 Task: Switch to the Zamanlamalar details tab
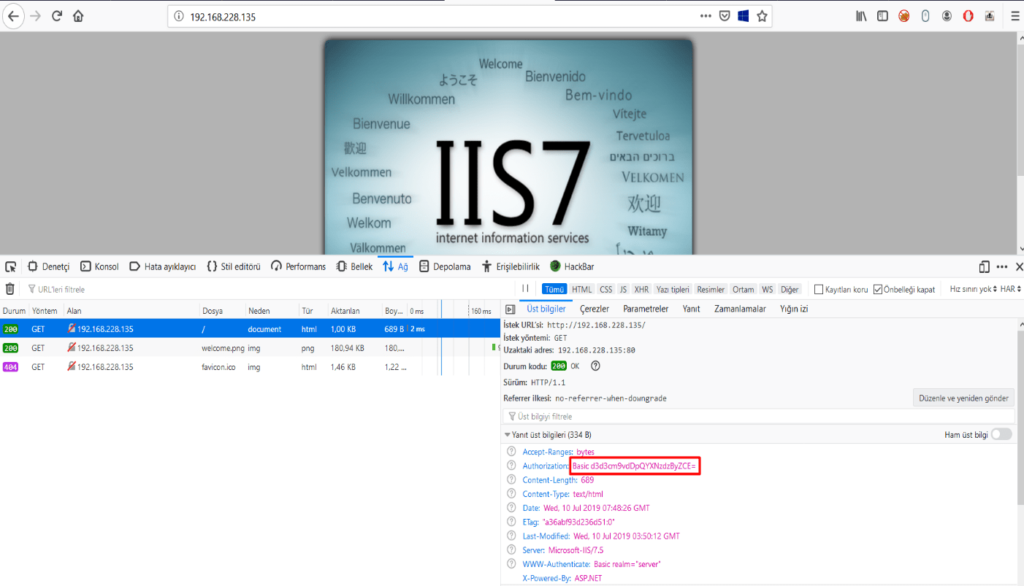tap(740, 309)
